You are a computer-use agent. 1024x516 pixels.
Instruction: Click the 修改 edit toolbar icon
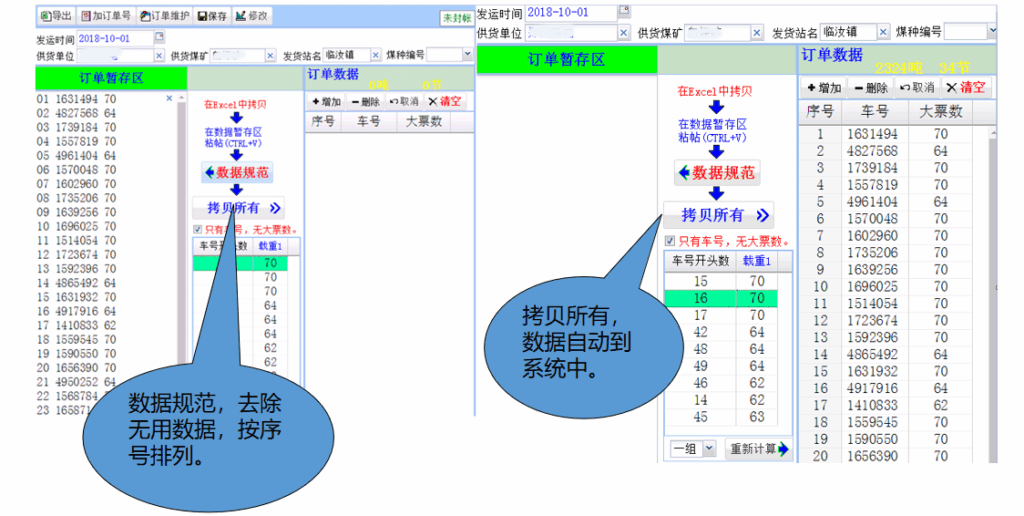(252, 16)
